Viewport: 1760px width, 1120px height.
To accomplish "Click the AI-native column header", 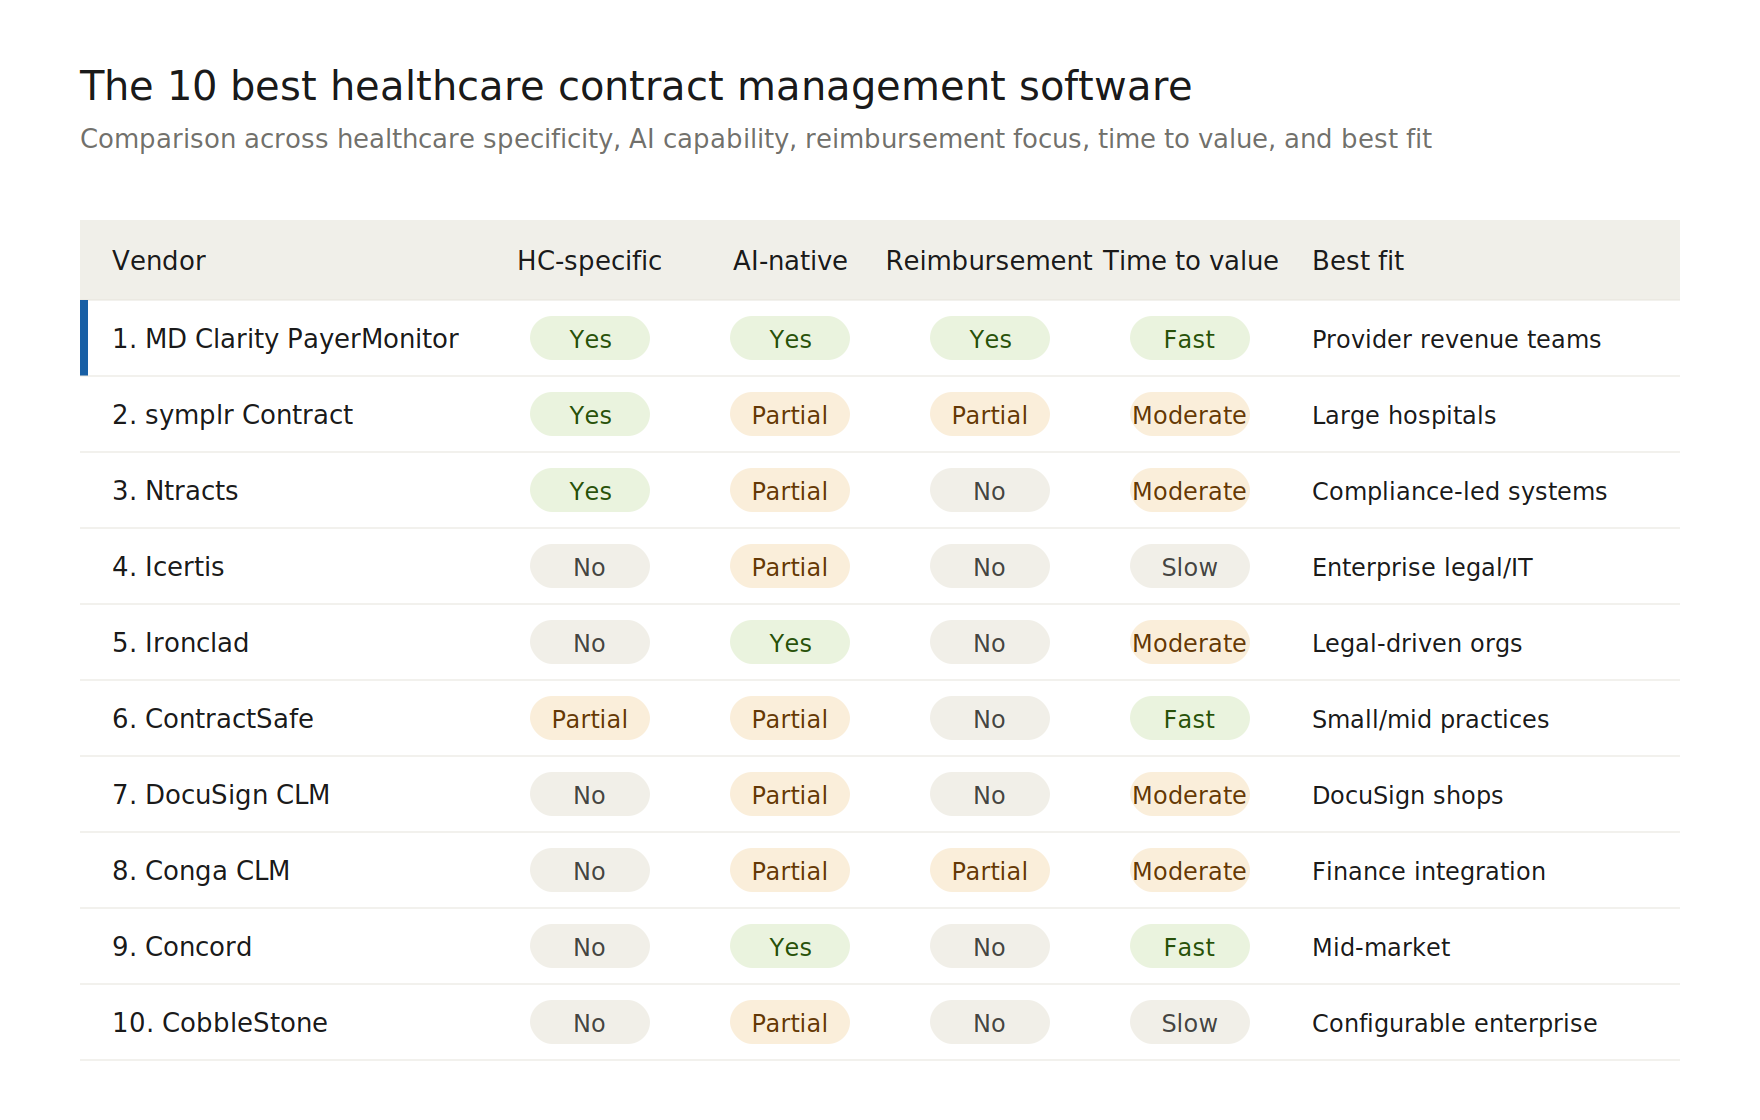I will (790, 261).
